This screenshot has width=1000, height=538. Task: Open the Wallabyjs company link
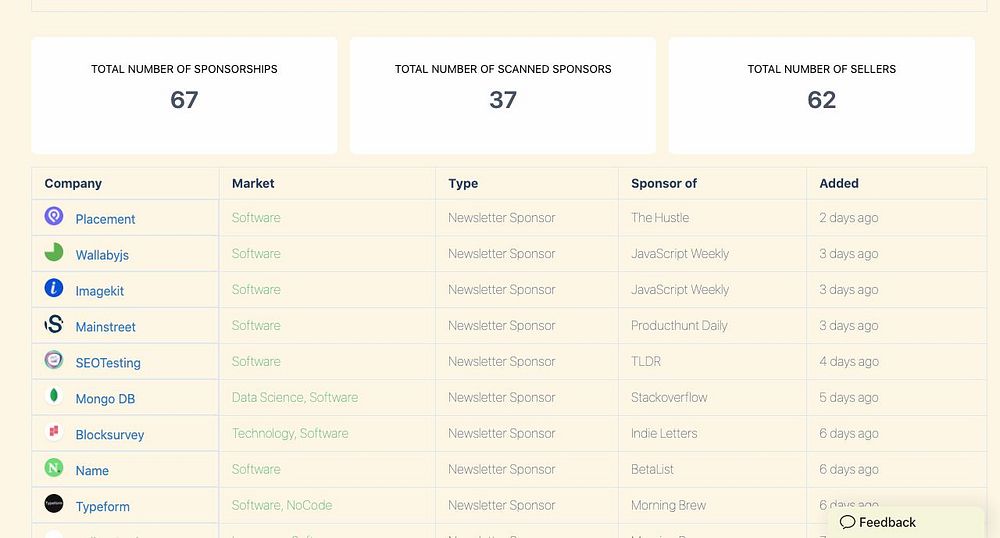click(x=102, y=255)
